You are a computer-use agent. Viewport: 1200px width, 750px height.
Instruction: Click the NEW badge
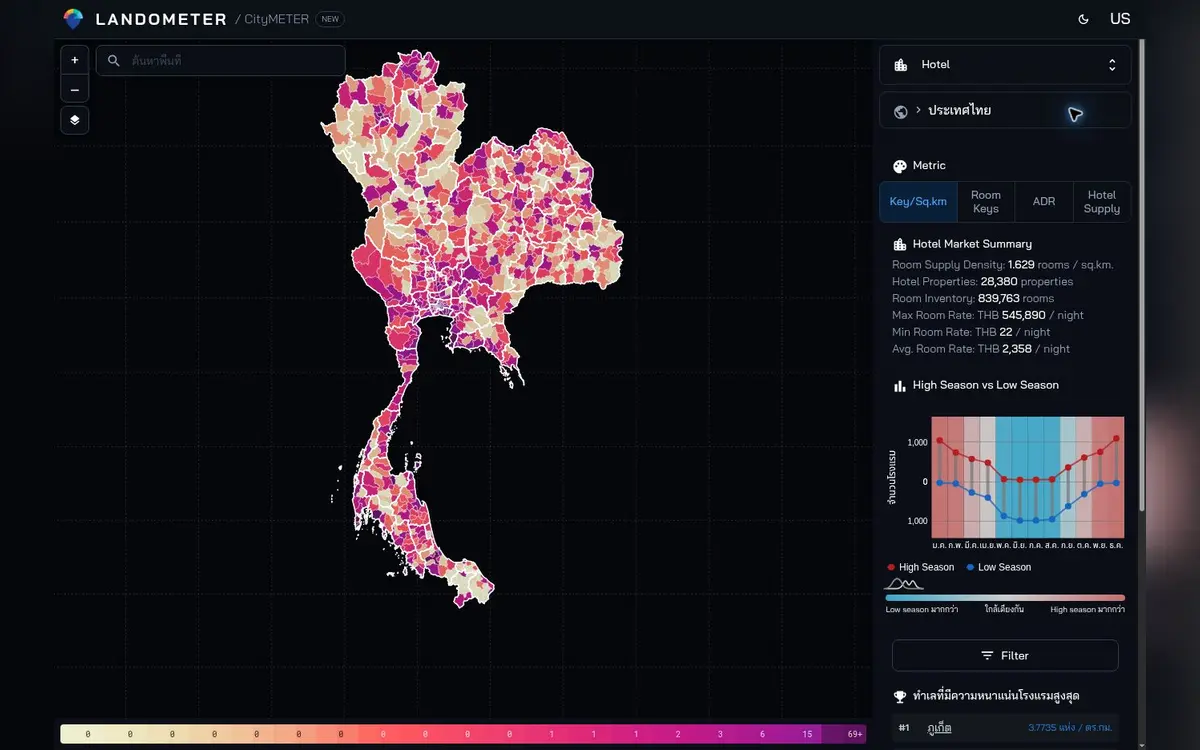click(330, 19)
